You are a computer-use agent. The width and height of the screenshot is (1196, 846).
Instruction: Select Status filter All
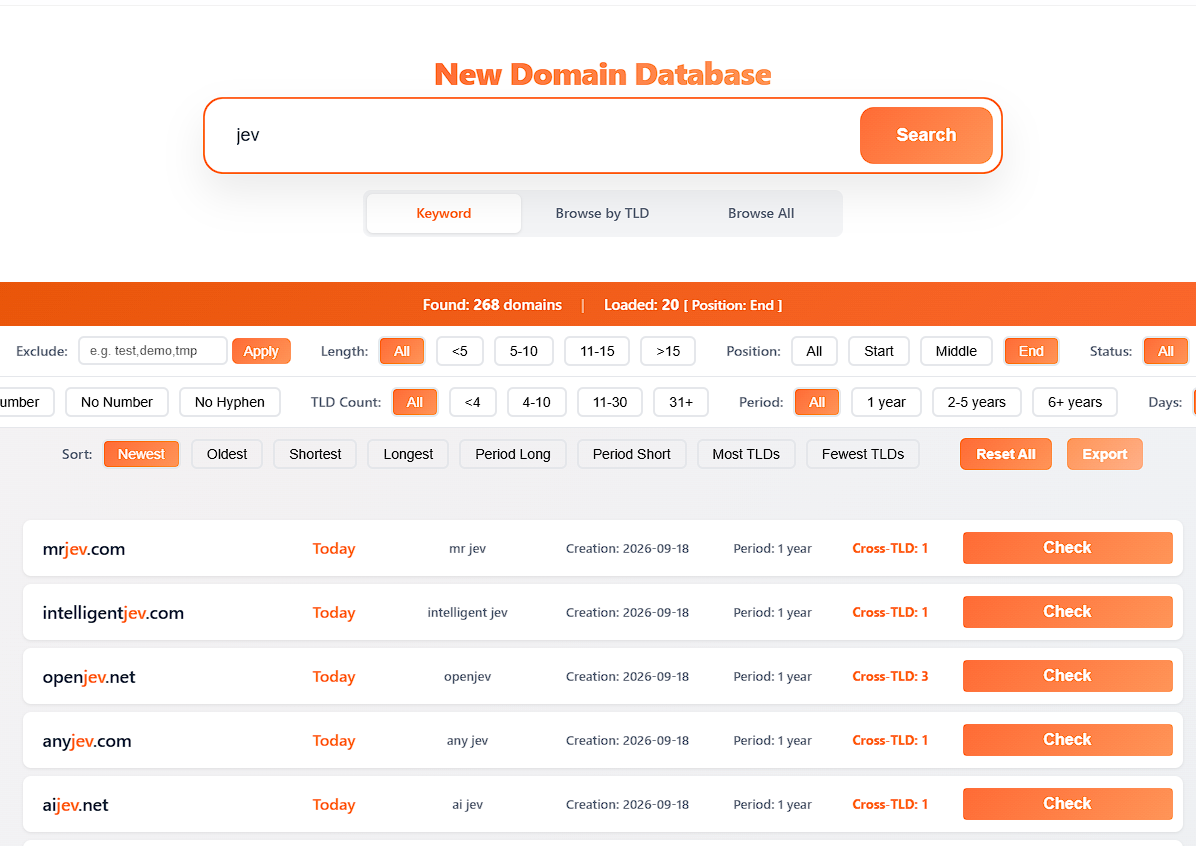[1165, 351]
